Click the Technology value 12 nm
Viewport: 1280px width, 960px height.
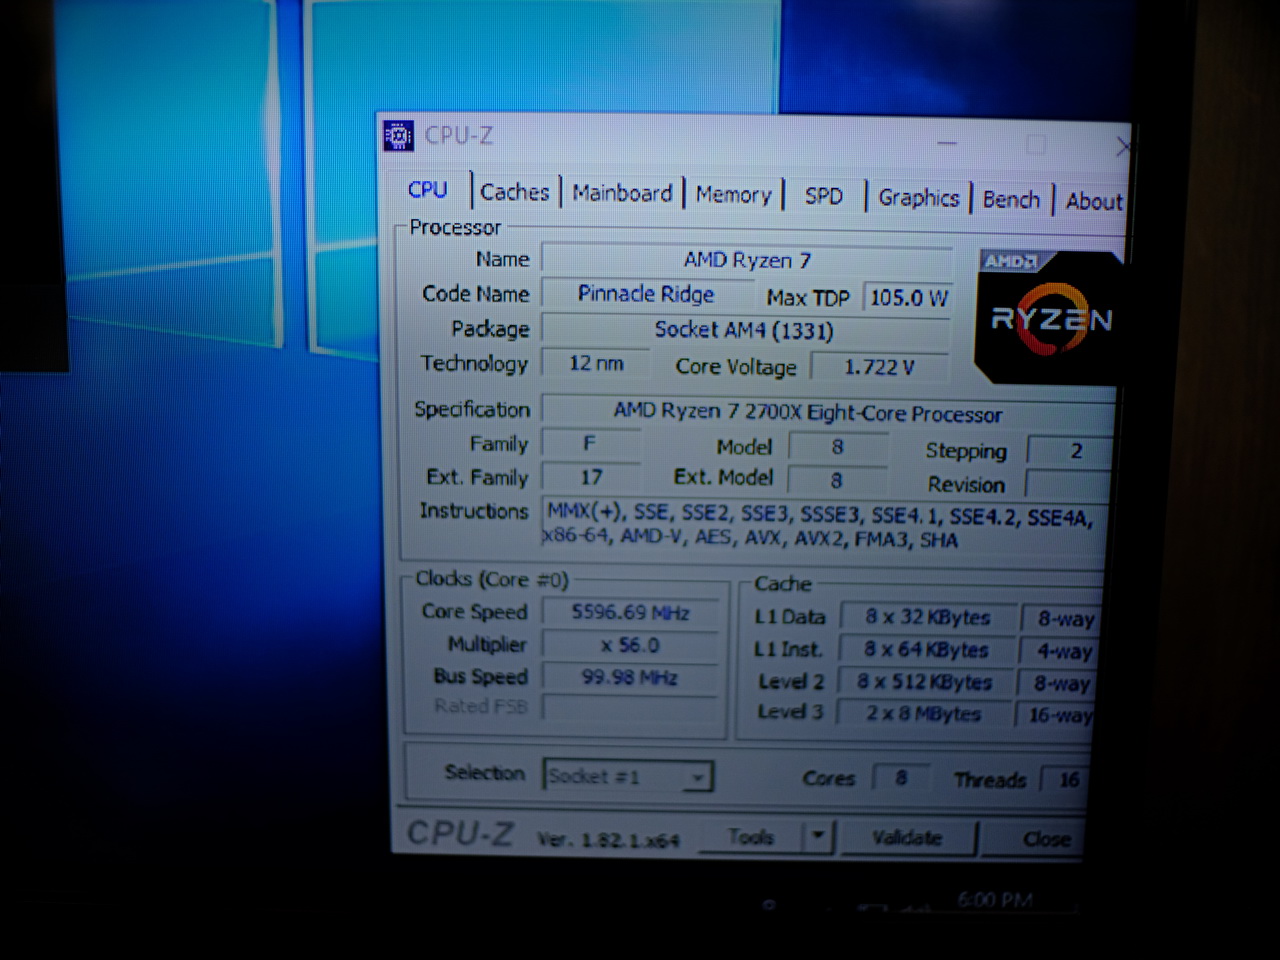[x=595, y=363]
